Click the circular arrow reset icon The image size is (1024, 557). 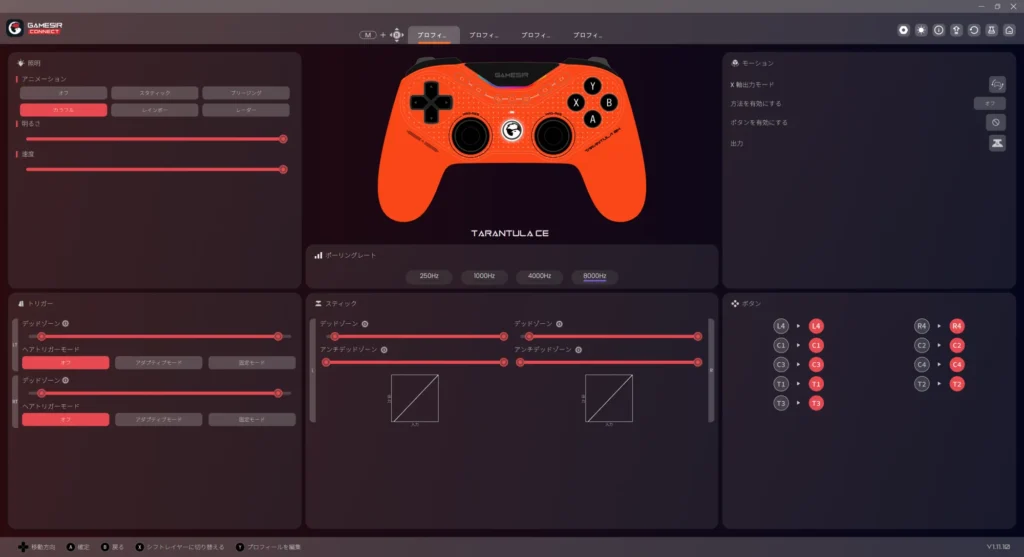(x=974, y=30)
